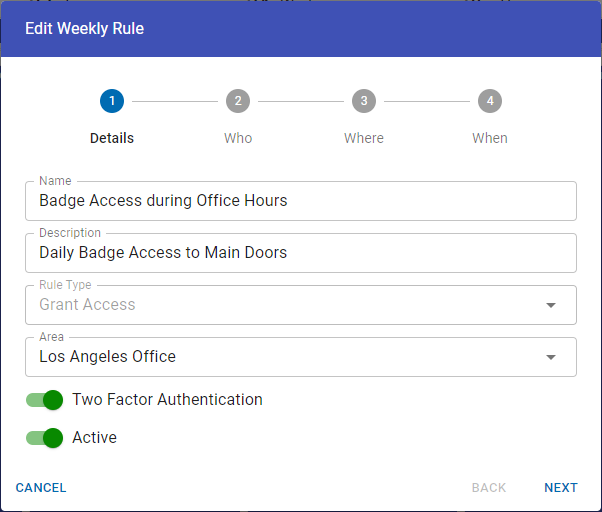Image resolution: width=602 pixels, height=512 pixels.
Task: Click the step 4 circle icon
Action: coord(490,101)
